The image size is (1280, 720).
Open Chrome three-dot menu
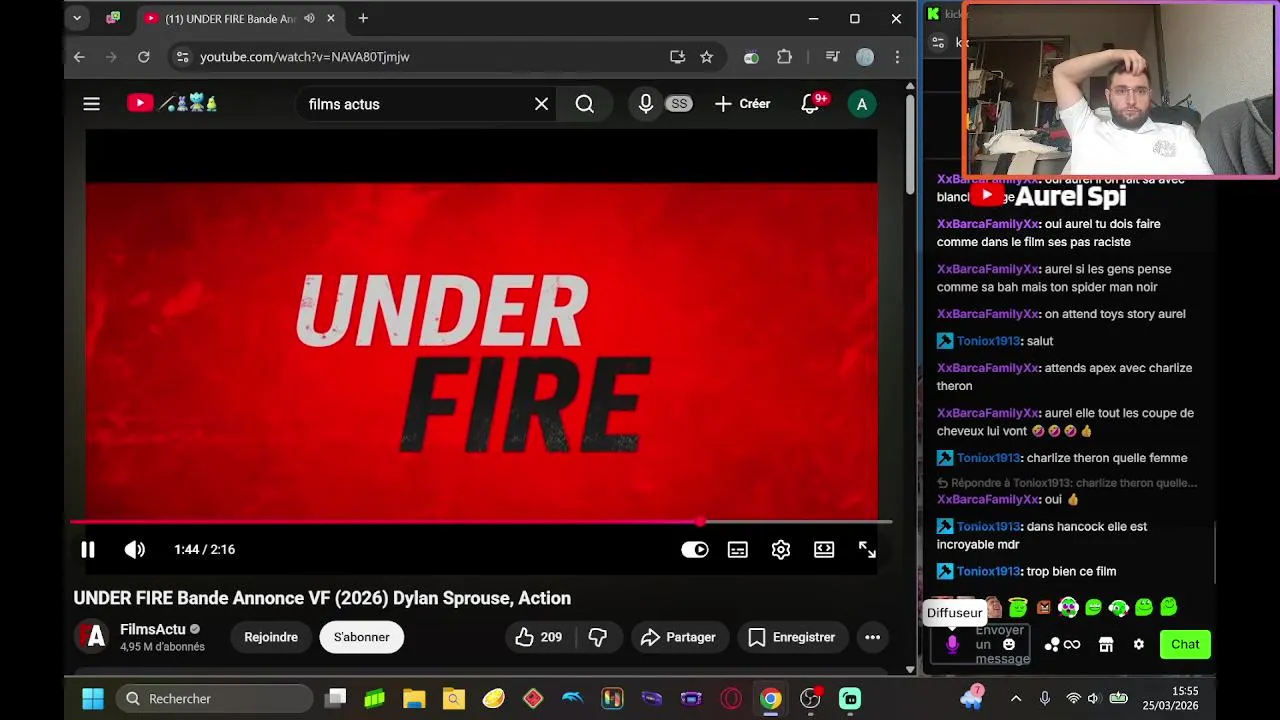pyautogui.click(x=897, y=57)
